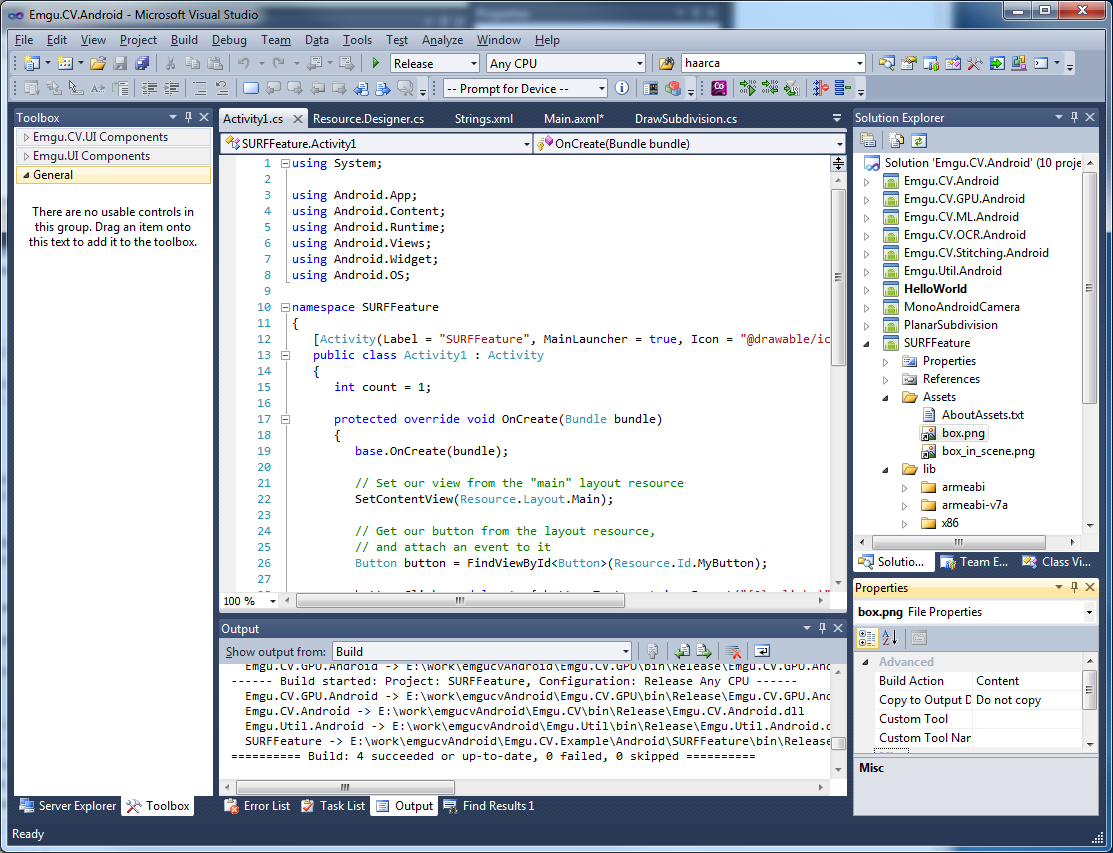Switch to the DrawSubdivision.cs tab
1113x853 pixels.
coord(686,119)
